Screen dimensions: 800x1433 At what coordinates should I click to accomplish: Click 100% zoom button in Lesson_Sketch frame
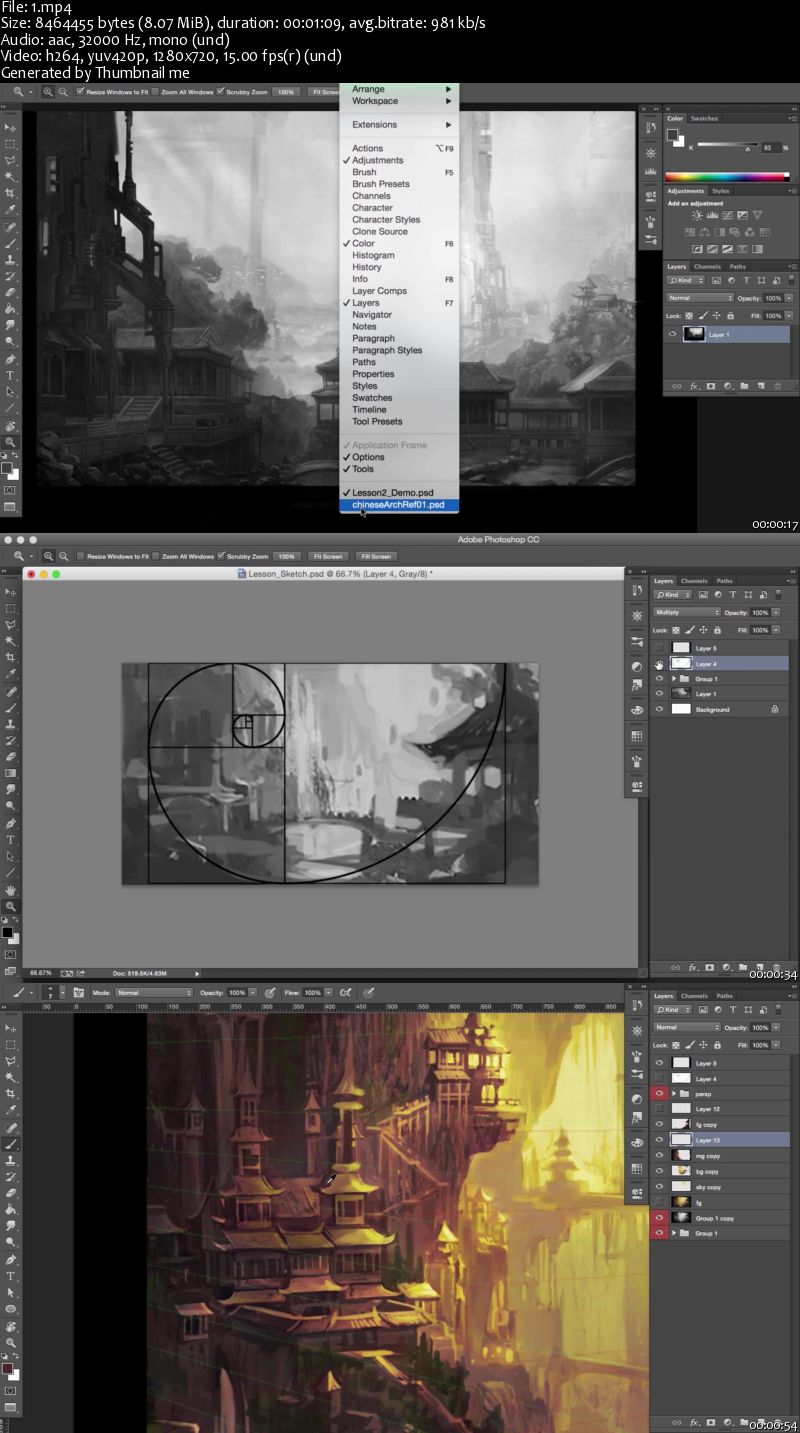[287, 556]
